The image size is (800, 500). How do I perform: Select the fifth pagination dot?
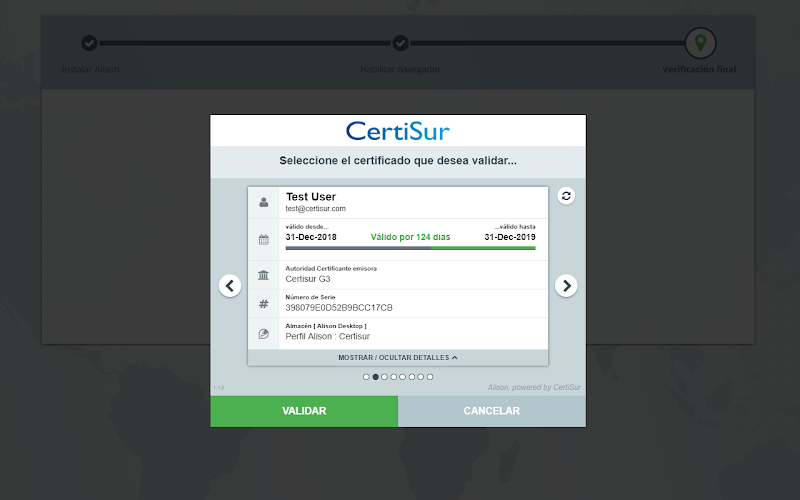coord(403,377)
